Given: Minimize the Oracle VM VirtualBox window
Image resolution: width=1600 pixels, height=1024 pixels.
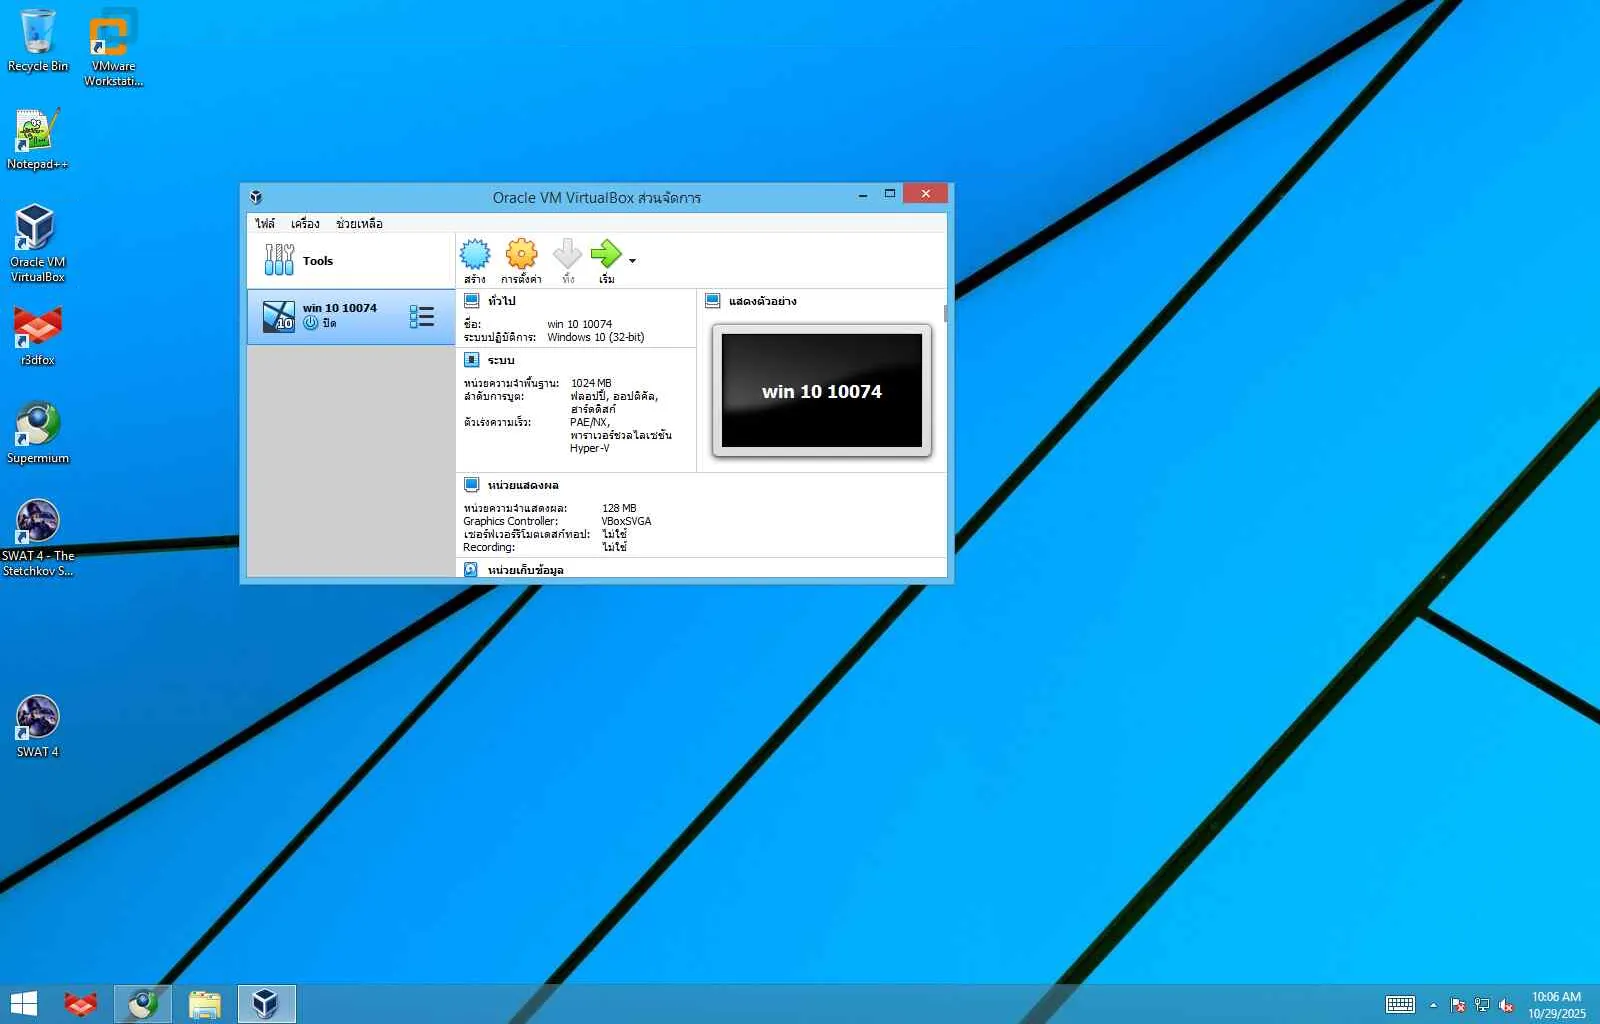Looking at the screenshot, I should click(862, 195).
